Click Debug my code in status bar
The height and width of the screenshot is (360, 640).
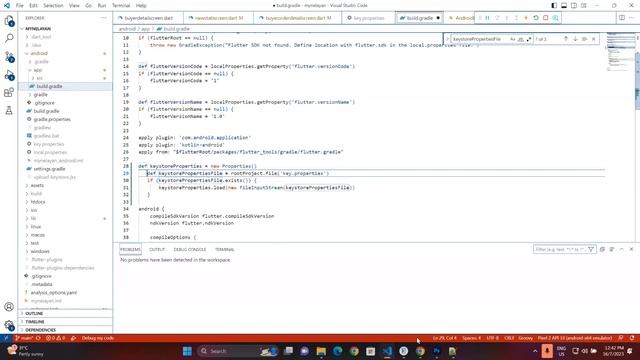click(x=98, y=338)
